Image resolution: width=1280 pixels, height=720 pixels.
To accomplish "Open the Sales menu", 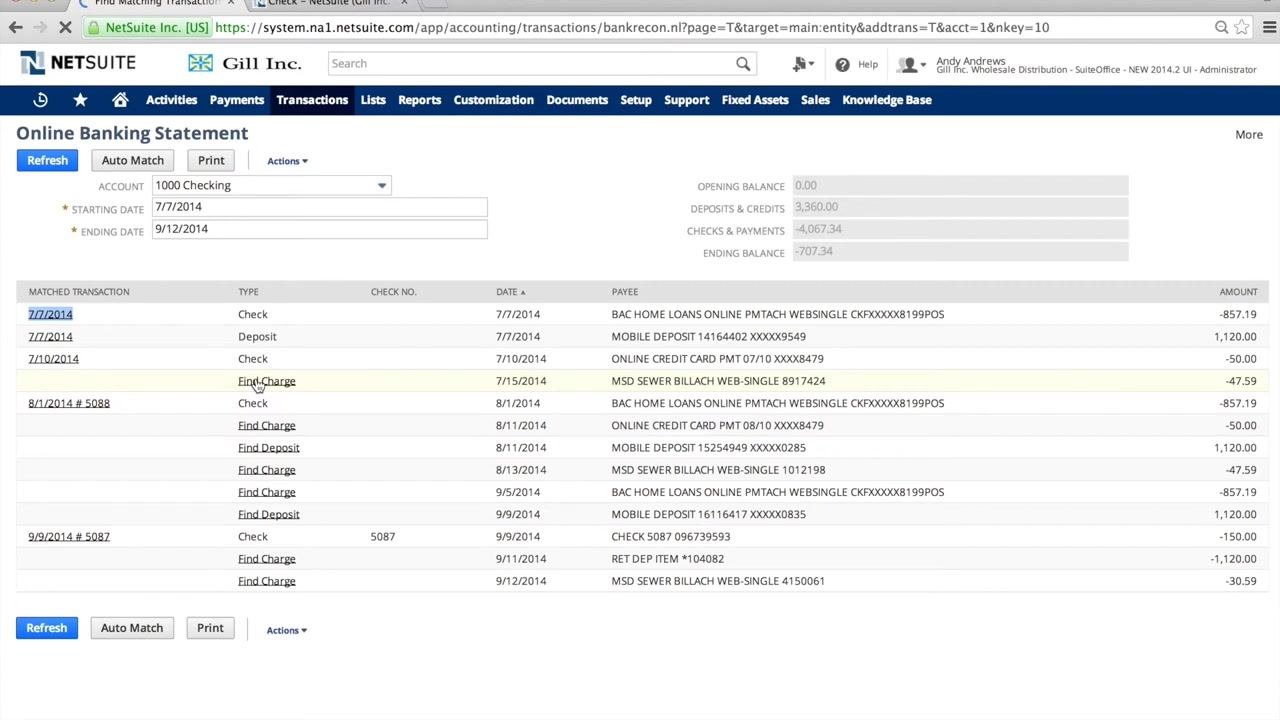I will (x=815, y=100).
